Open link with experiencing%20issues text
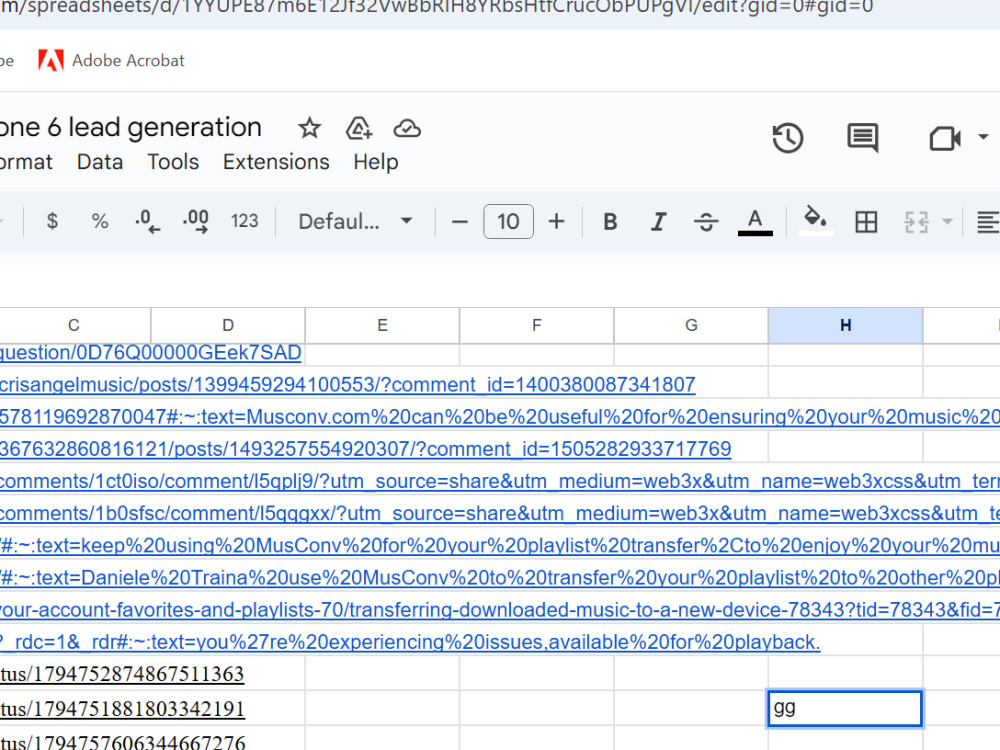This screenshot has width=1000, height=750. tap(410, 642)
